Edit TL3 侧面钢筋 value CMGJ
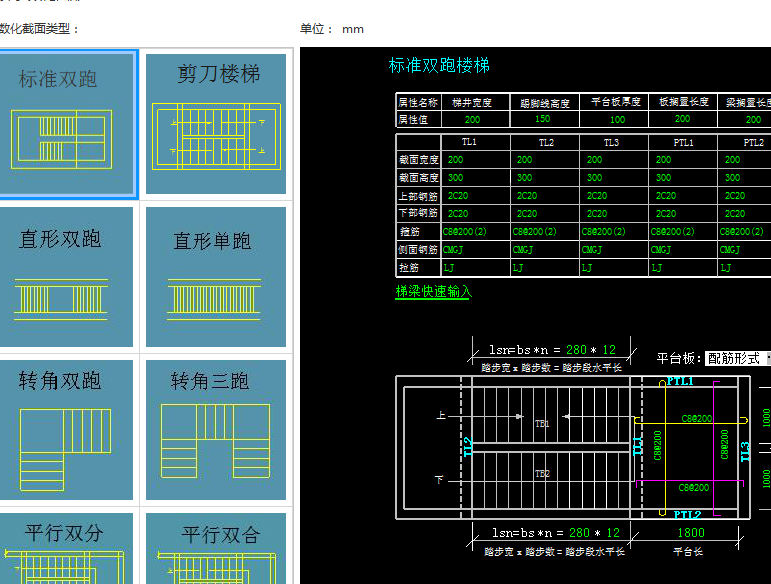The height and width of the screenshot is (584, 771). (x=592, y=250)
